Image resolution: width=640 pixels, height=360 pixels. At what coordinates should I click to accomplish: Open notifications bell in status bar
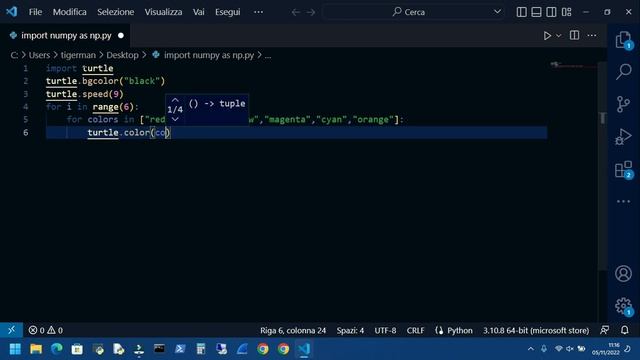(x=624, y=330)
